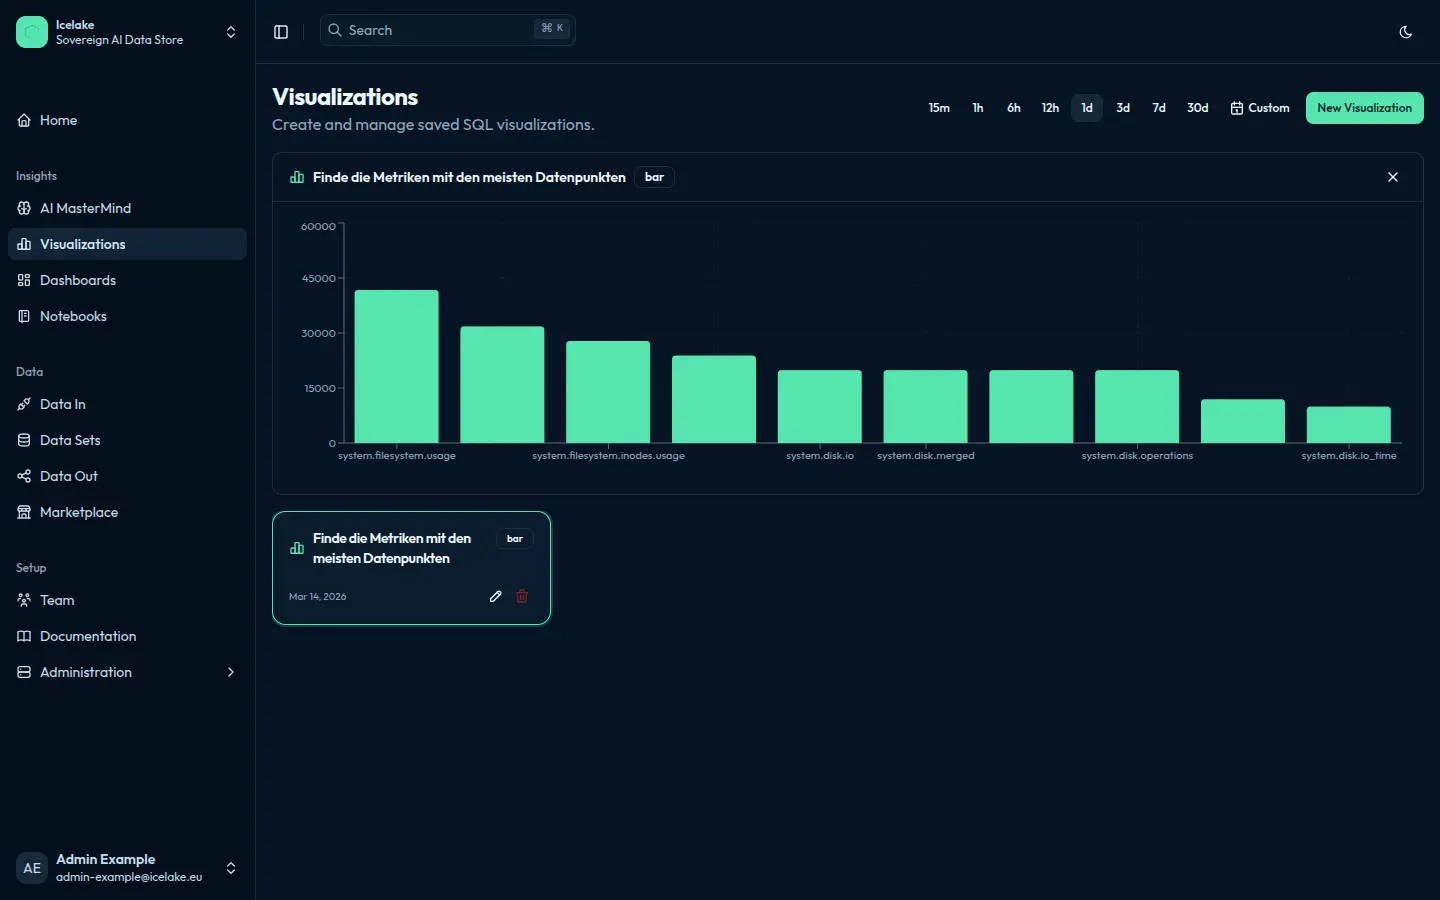Click the Marketplace store icon
The width and height of the screenshot is (1440, 900).
pos(24,512)
